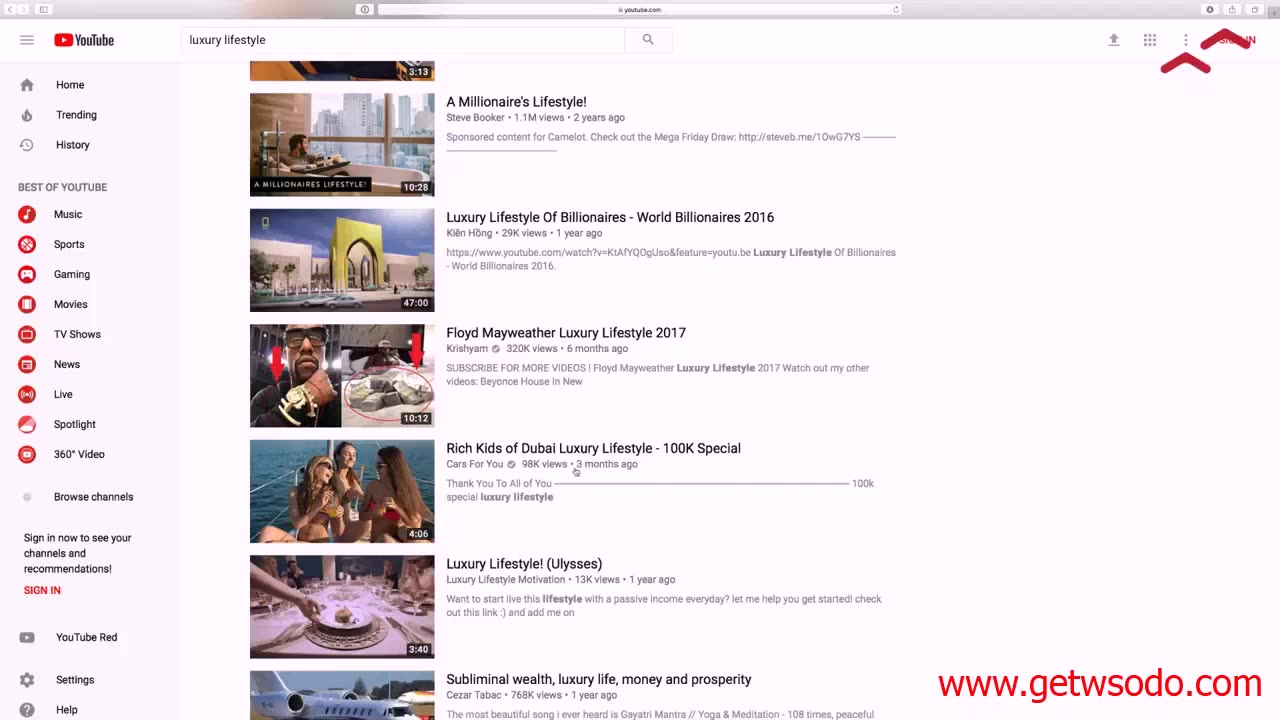Click the Live broadcast icon
The image size is (1280, 720).
[27, 394]
